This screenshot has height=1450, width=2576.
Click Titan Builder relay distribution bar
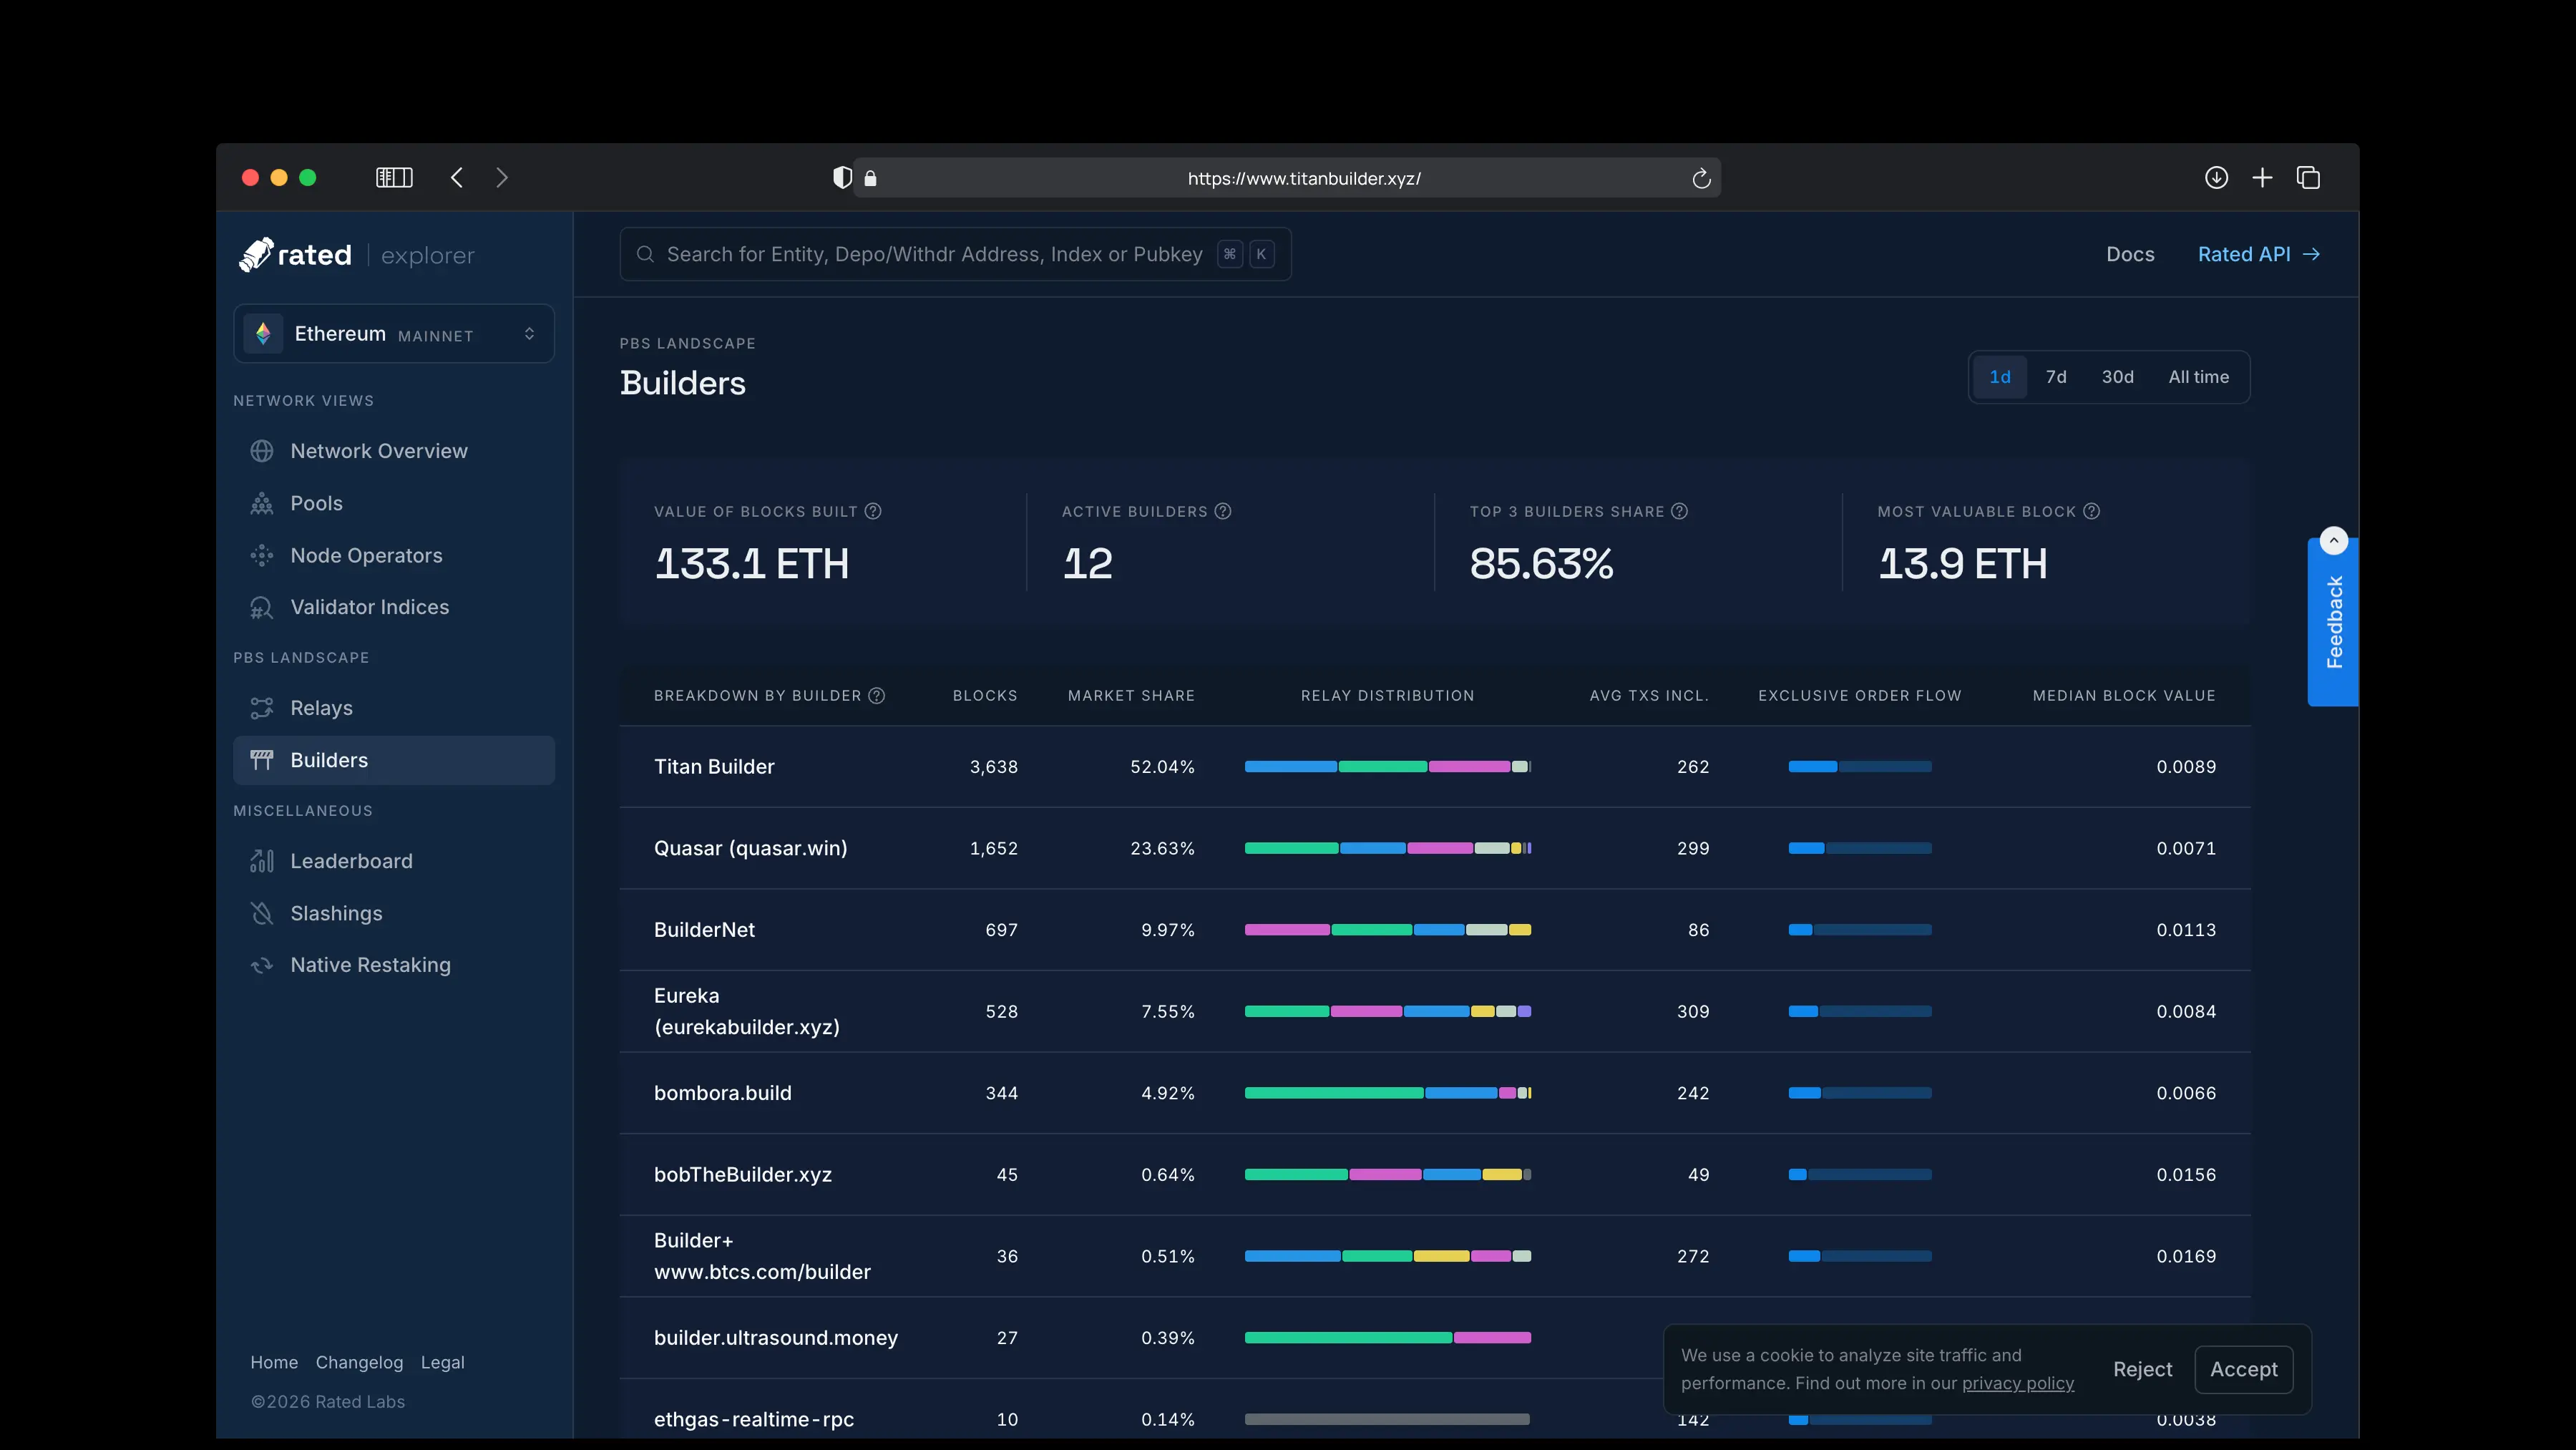[x=1387, y=766]
